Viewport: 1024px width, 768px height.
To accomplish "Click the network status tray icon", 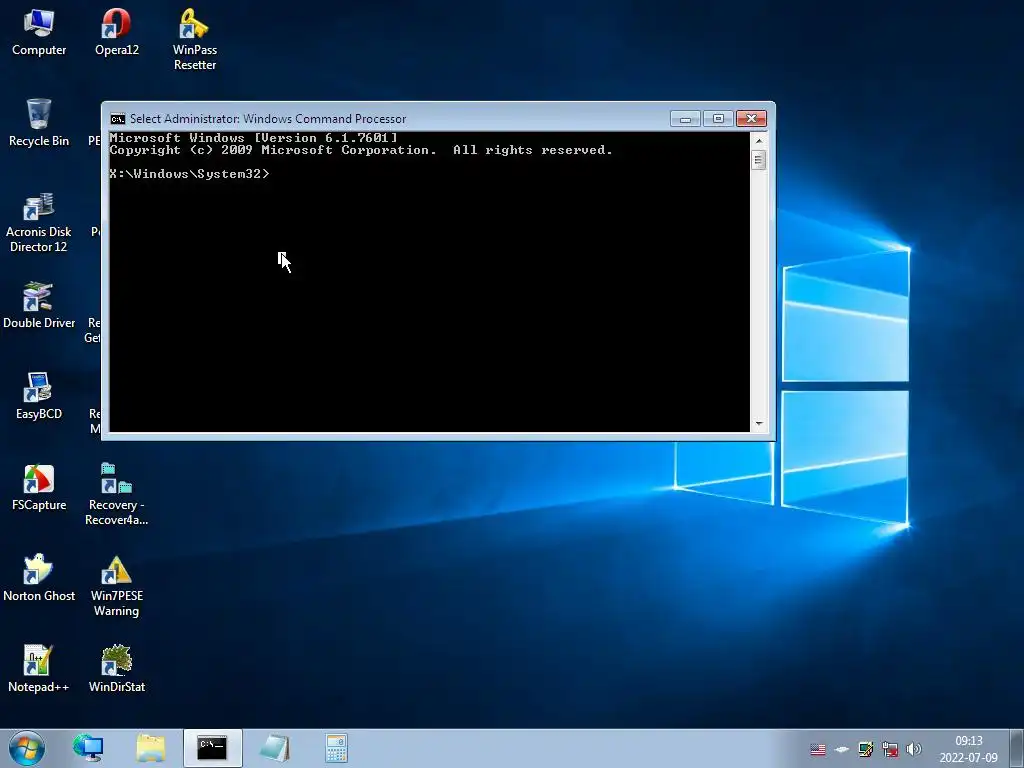I will 889,749.
